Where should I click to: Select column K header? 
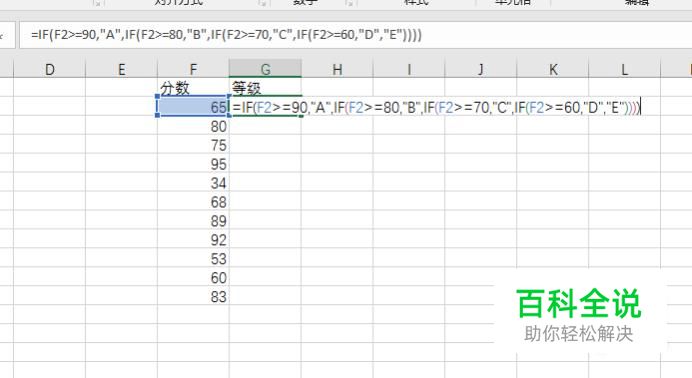[x=553, y=69]
